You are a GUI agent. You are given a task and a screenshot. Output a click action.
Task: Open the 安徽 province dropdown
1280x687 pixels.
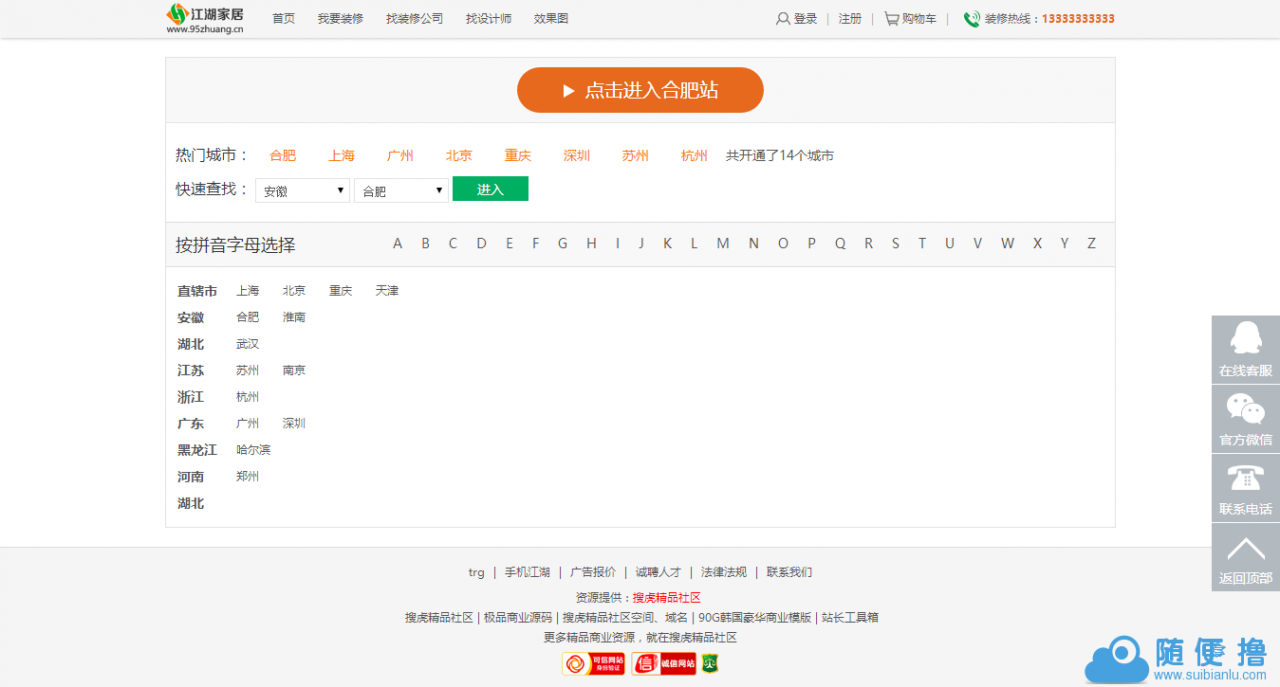(x=303, y=190)
